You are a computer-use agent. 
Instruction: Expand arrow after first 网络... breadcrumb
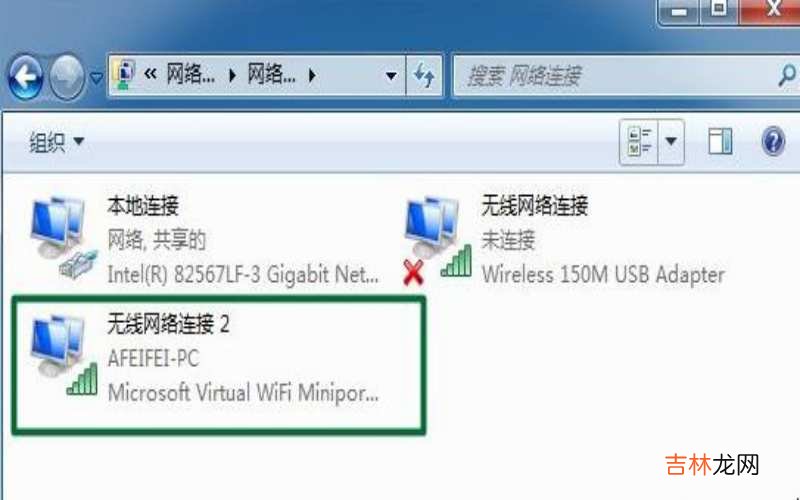(232, 76)
